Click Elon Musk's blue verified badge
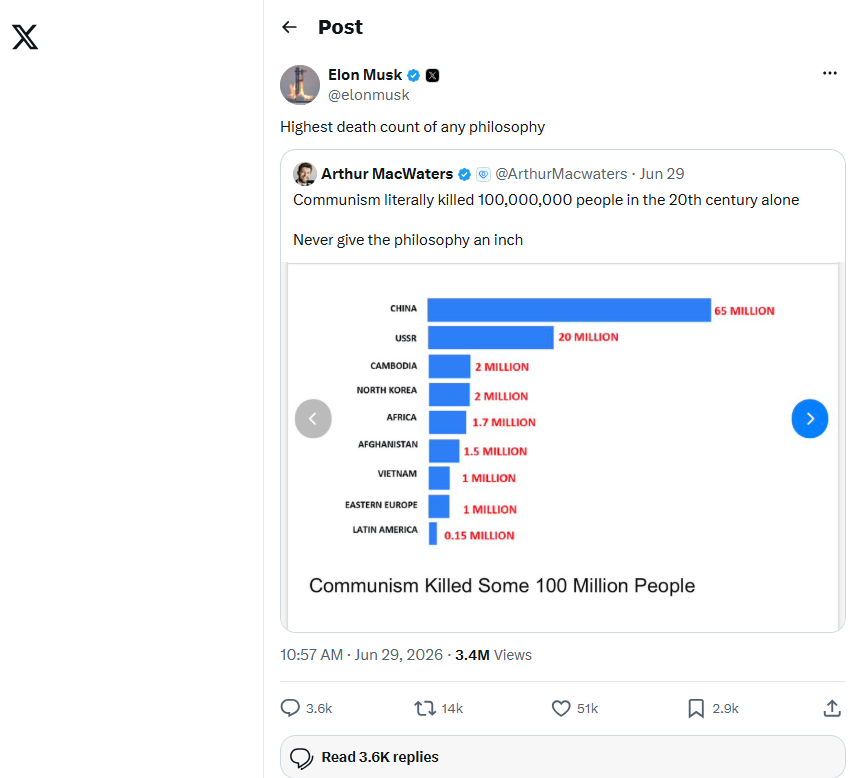Viewport: 859px width, 778px height. pyautogui.click(x=414, y=75)
